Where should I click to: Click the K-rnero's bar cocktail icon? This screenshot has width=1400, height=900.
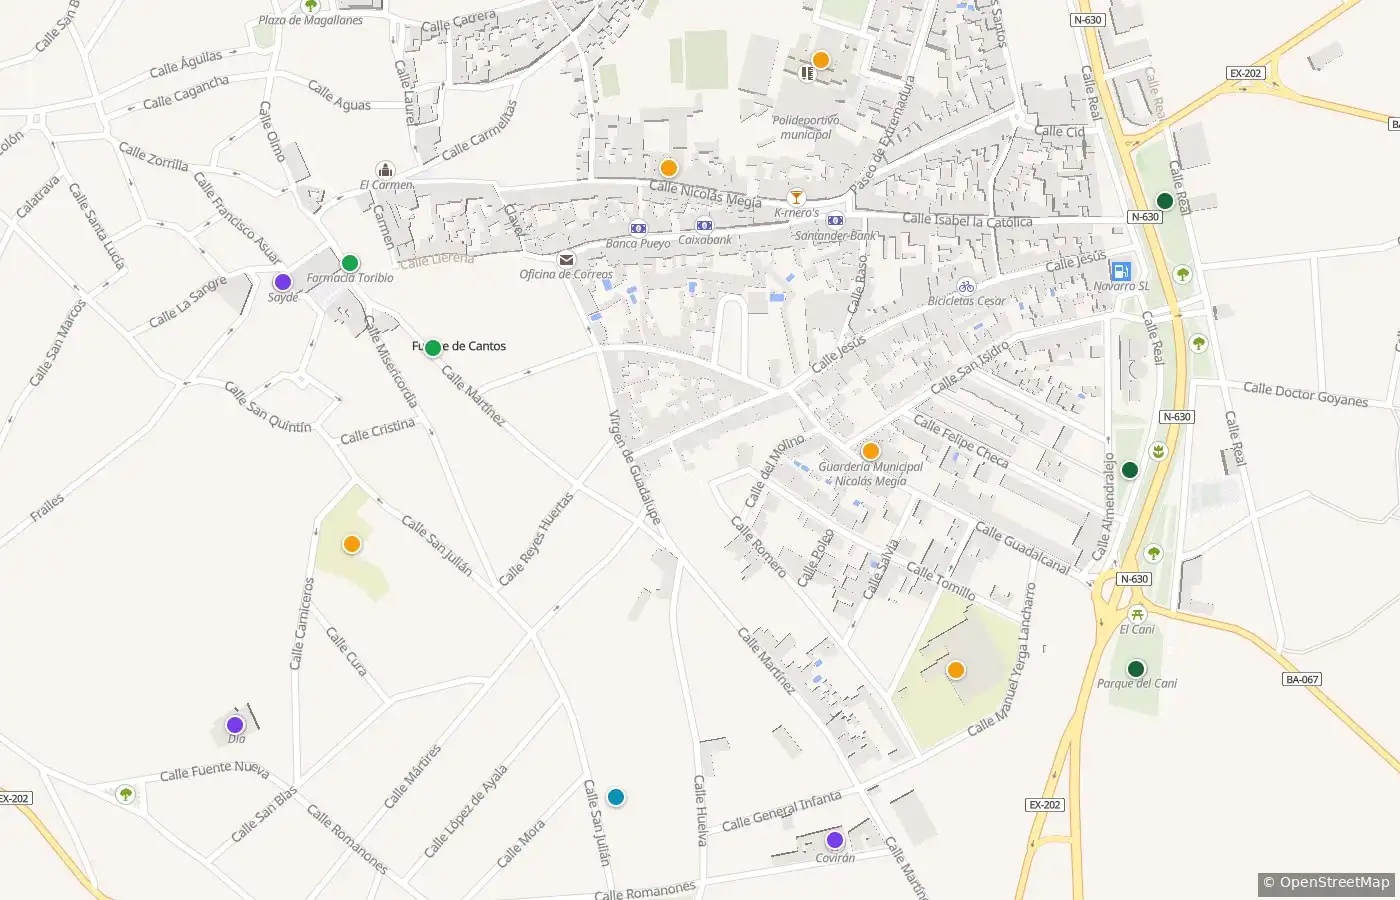tap(796, 197)
